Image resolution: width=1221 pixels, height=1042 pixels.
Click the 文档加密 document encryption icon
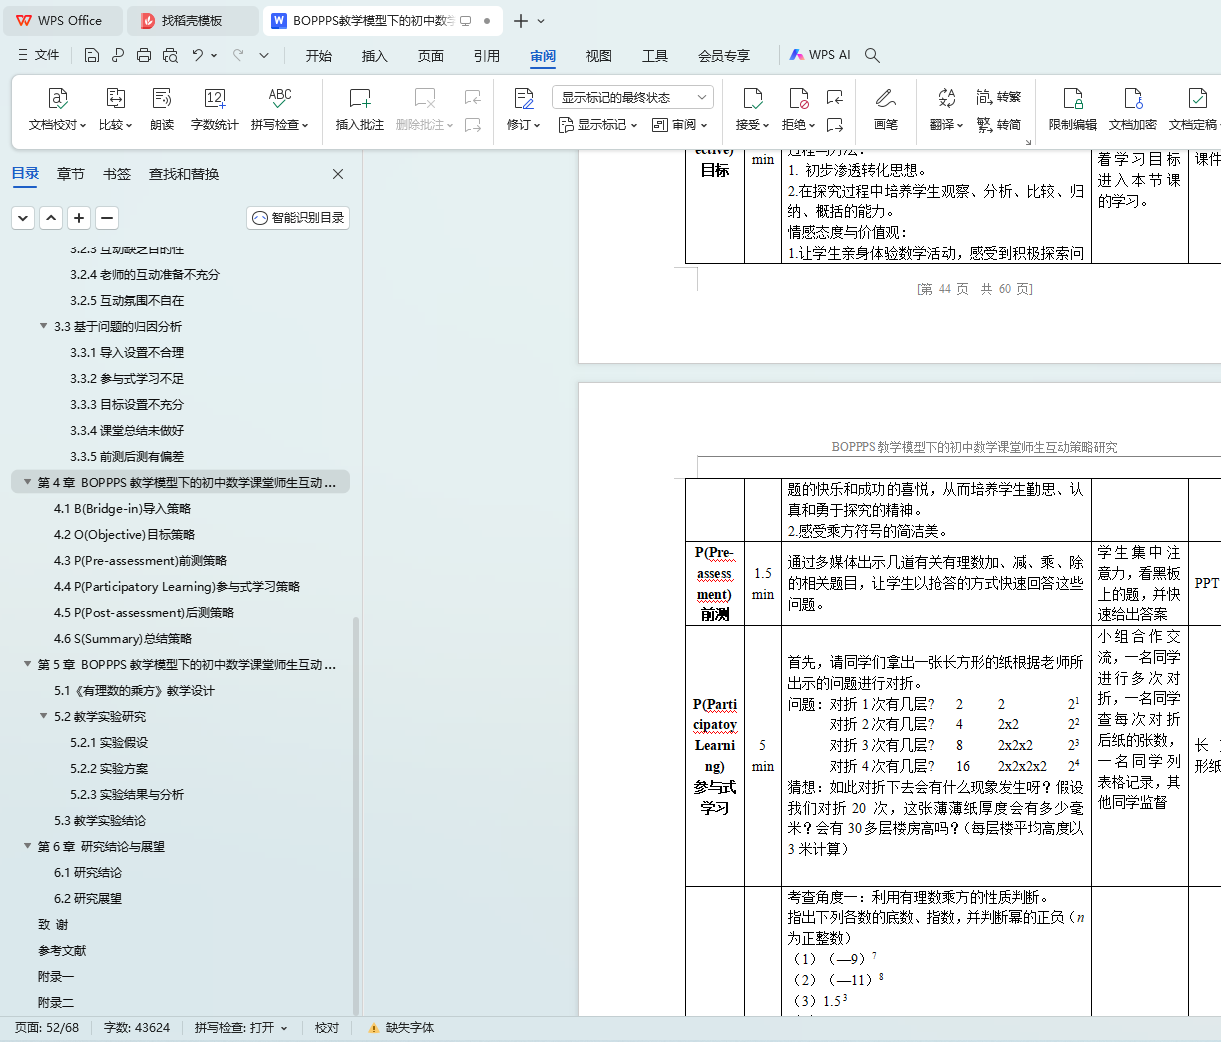[1133, 98]
